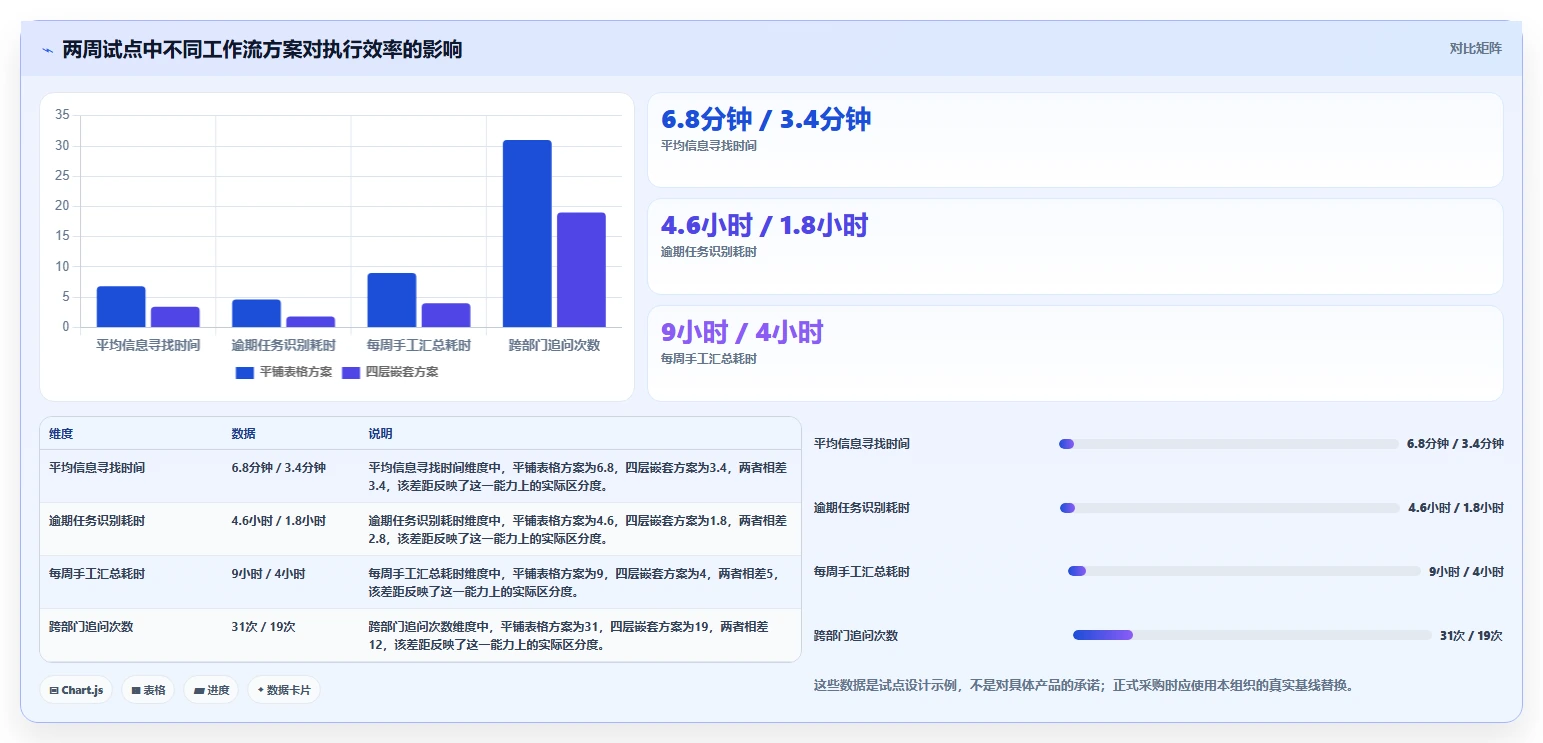Toggle the 平铺表格方案 legend swatch
Screen dimensions: 1543x743
245,372
